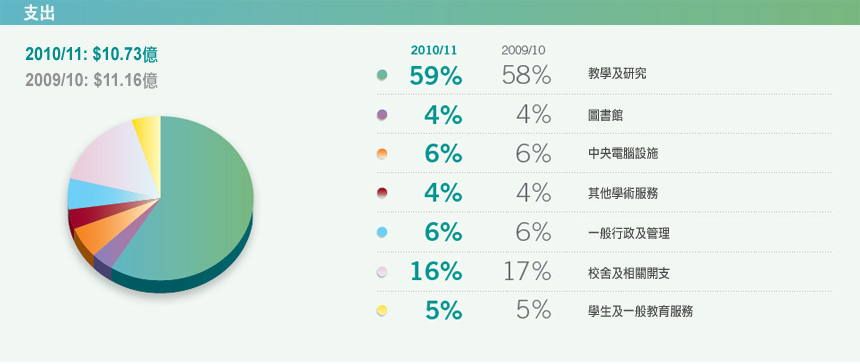
Task: Click the 2010/11: $10.73億 total text
Action: pyautogui.click(x=92, y=54)
